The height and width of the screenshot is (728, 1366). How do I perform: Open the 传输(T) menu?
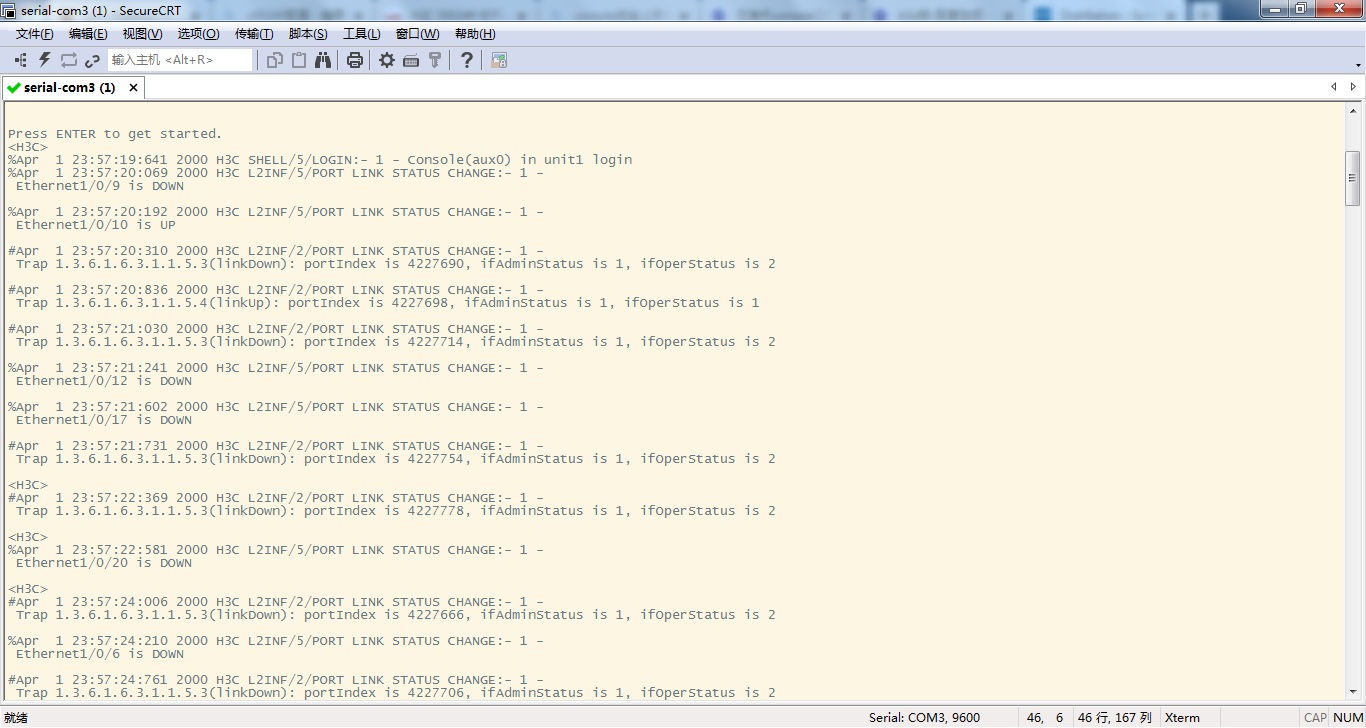click(254, 34)
